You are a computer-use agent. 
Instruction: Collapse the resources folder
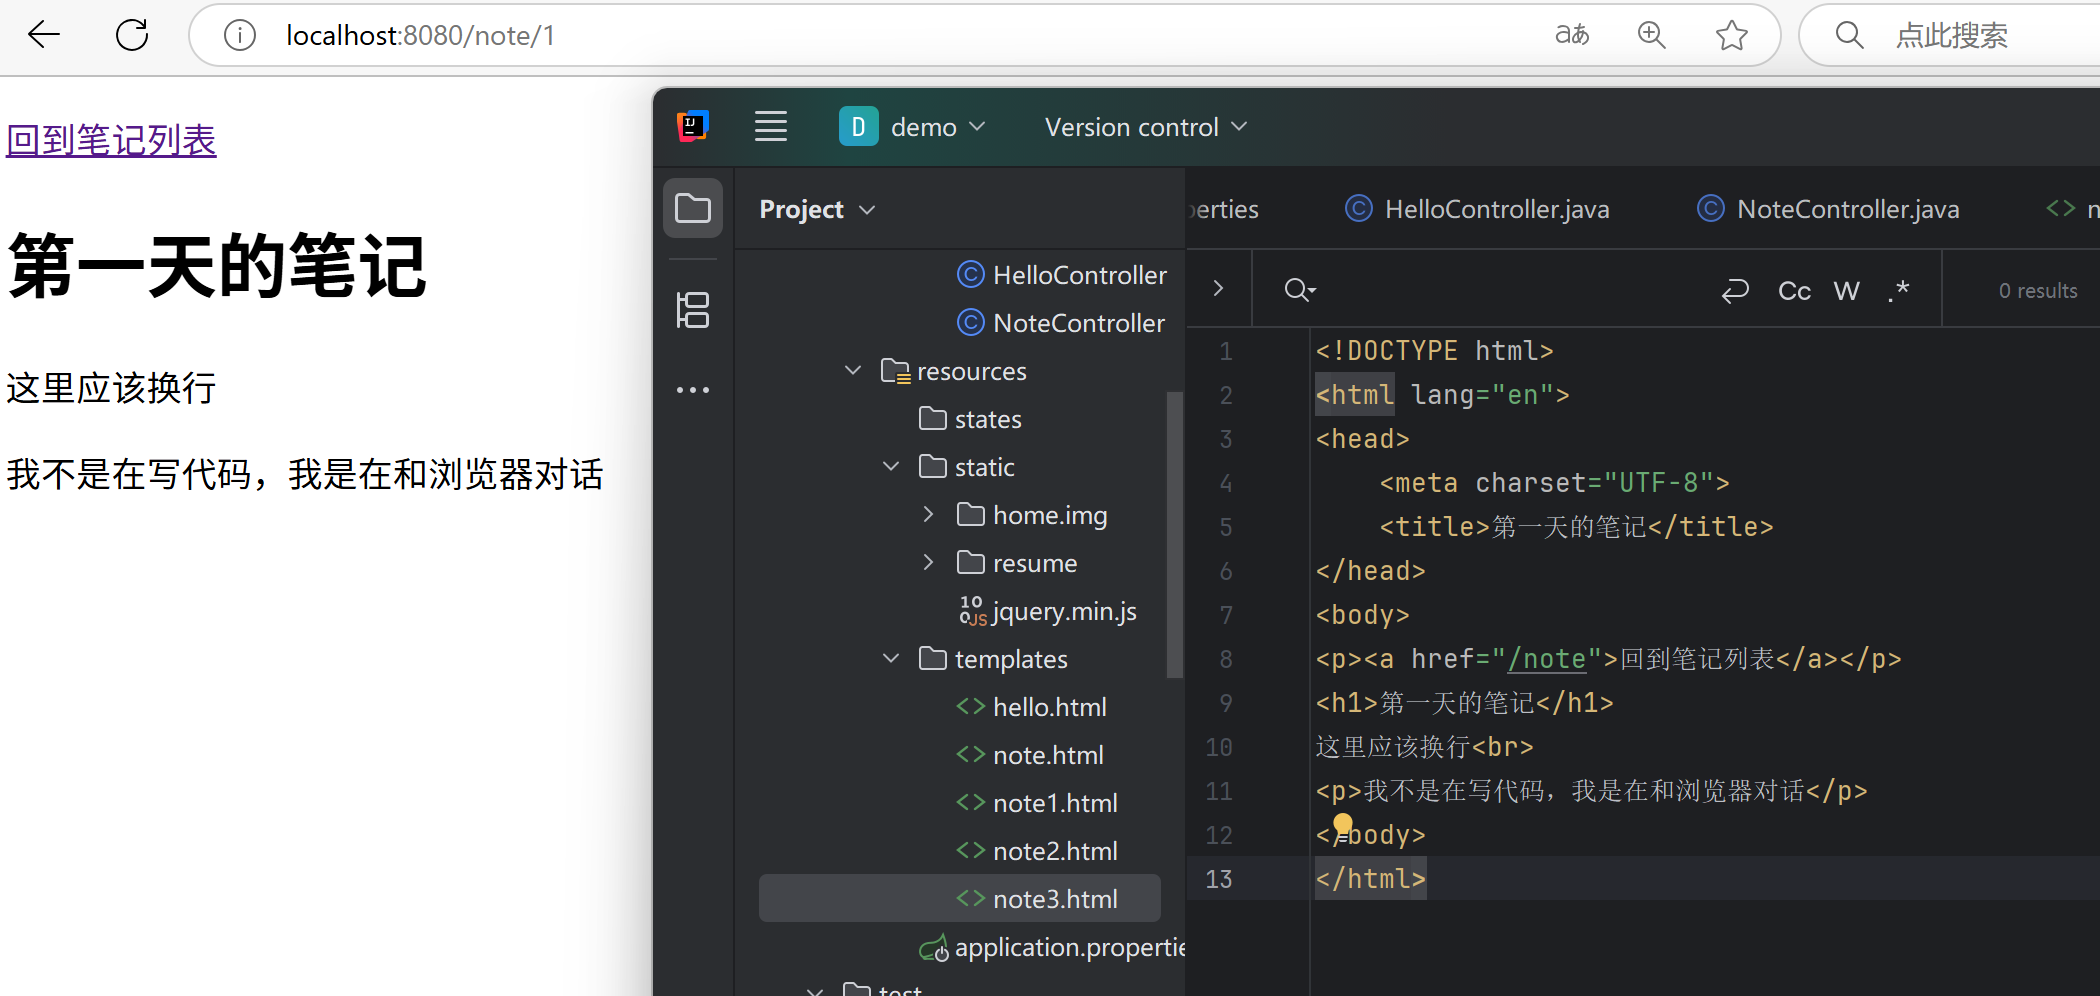tap(853, 371)
